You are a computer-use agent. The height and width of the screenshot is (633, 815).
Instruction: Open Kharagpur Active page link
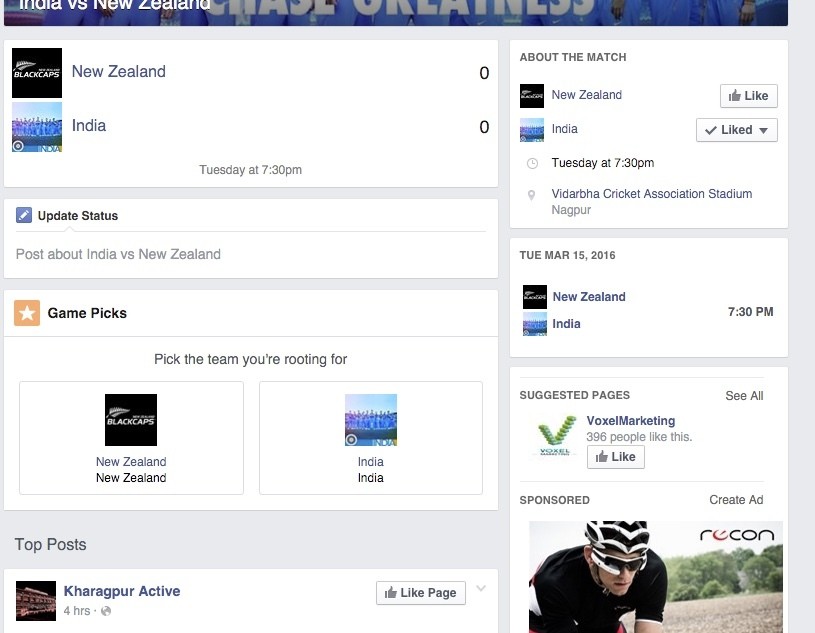tap(122, 591)
